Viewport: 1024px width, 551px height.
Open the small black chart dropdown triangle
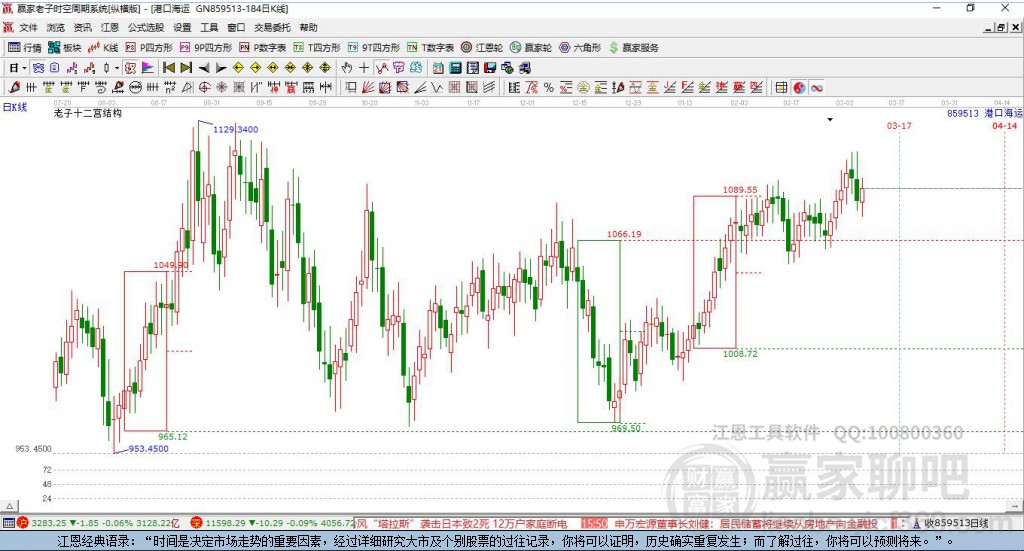coord(830,119)
